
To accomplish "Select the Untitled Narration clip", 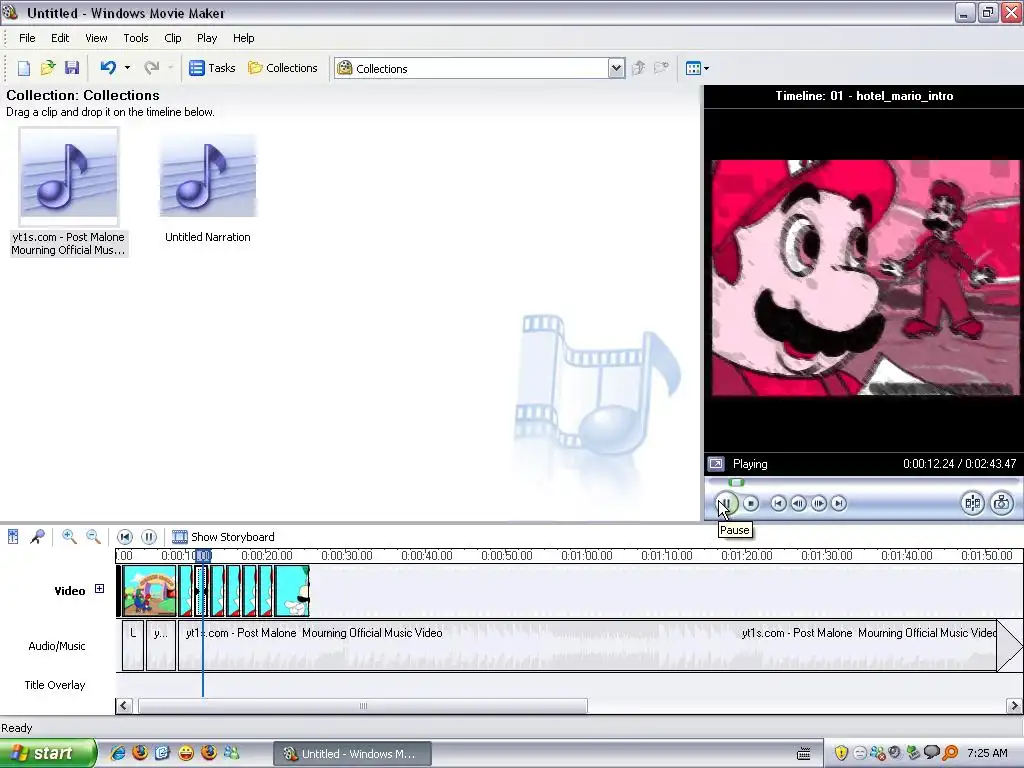I will (208, 188).
